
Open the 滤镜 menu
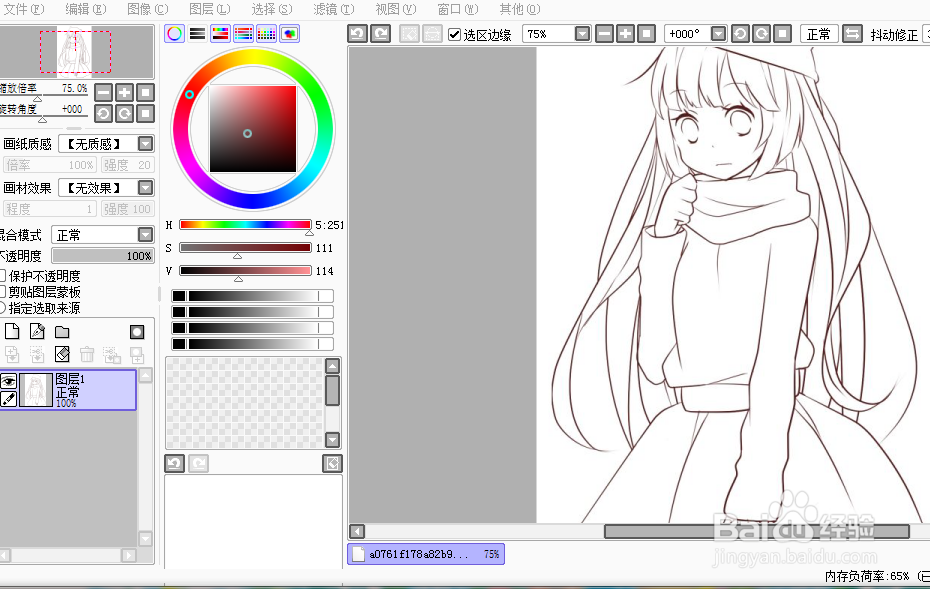(x=334, y=9)
